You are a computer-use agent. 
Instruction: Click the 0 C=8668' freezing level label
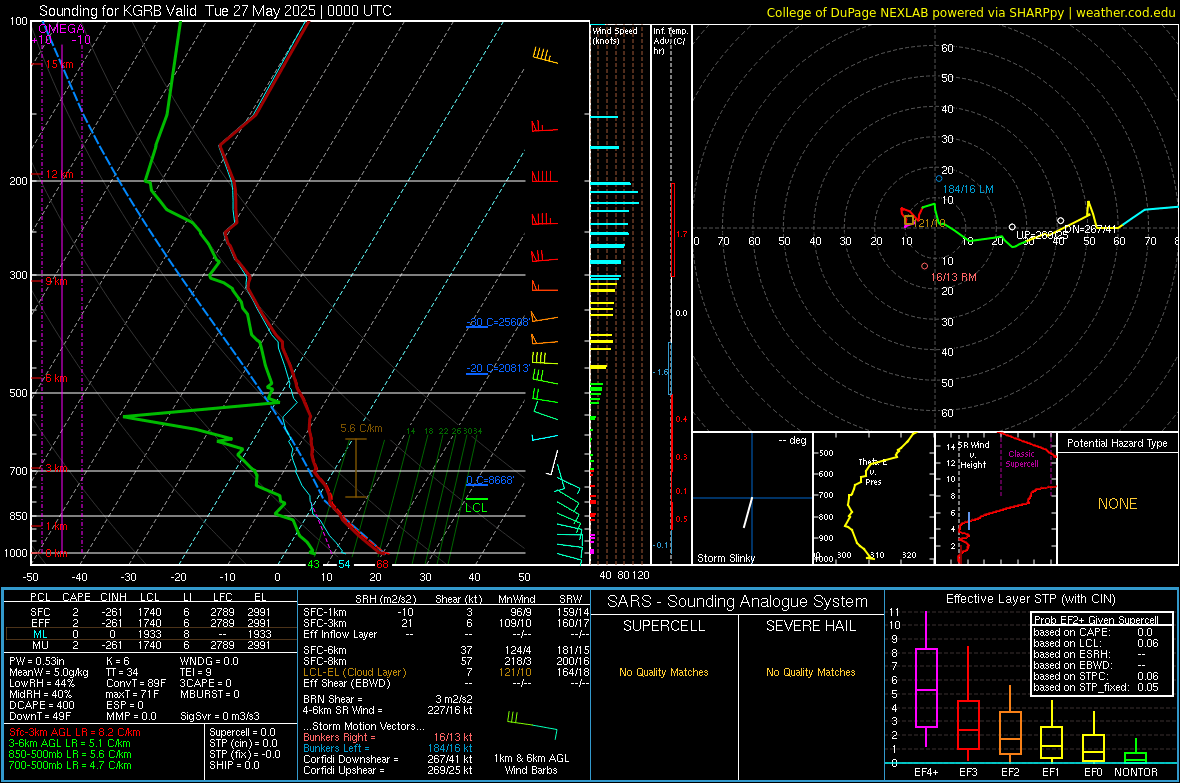[x=490, y=480]
